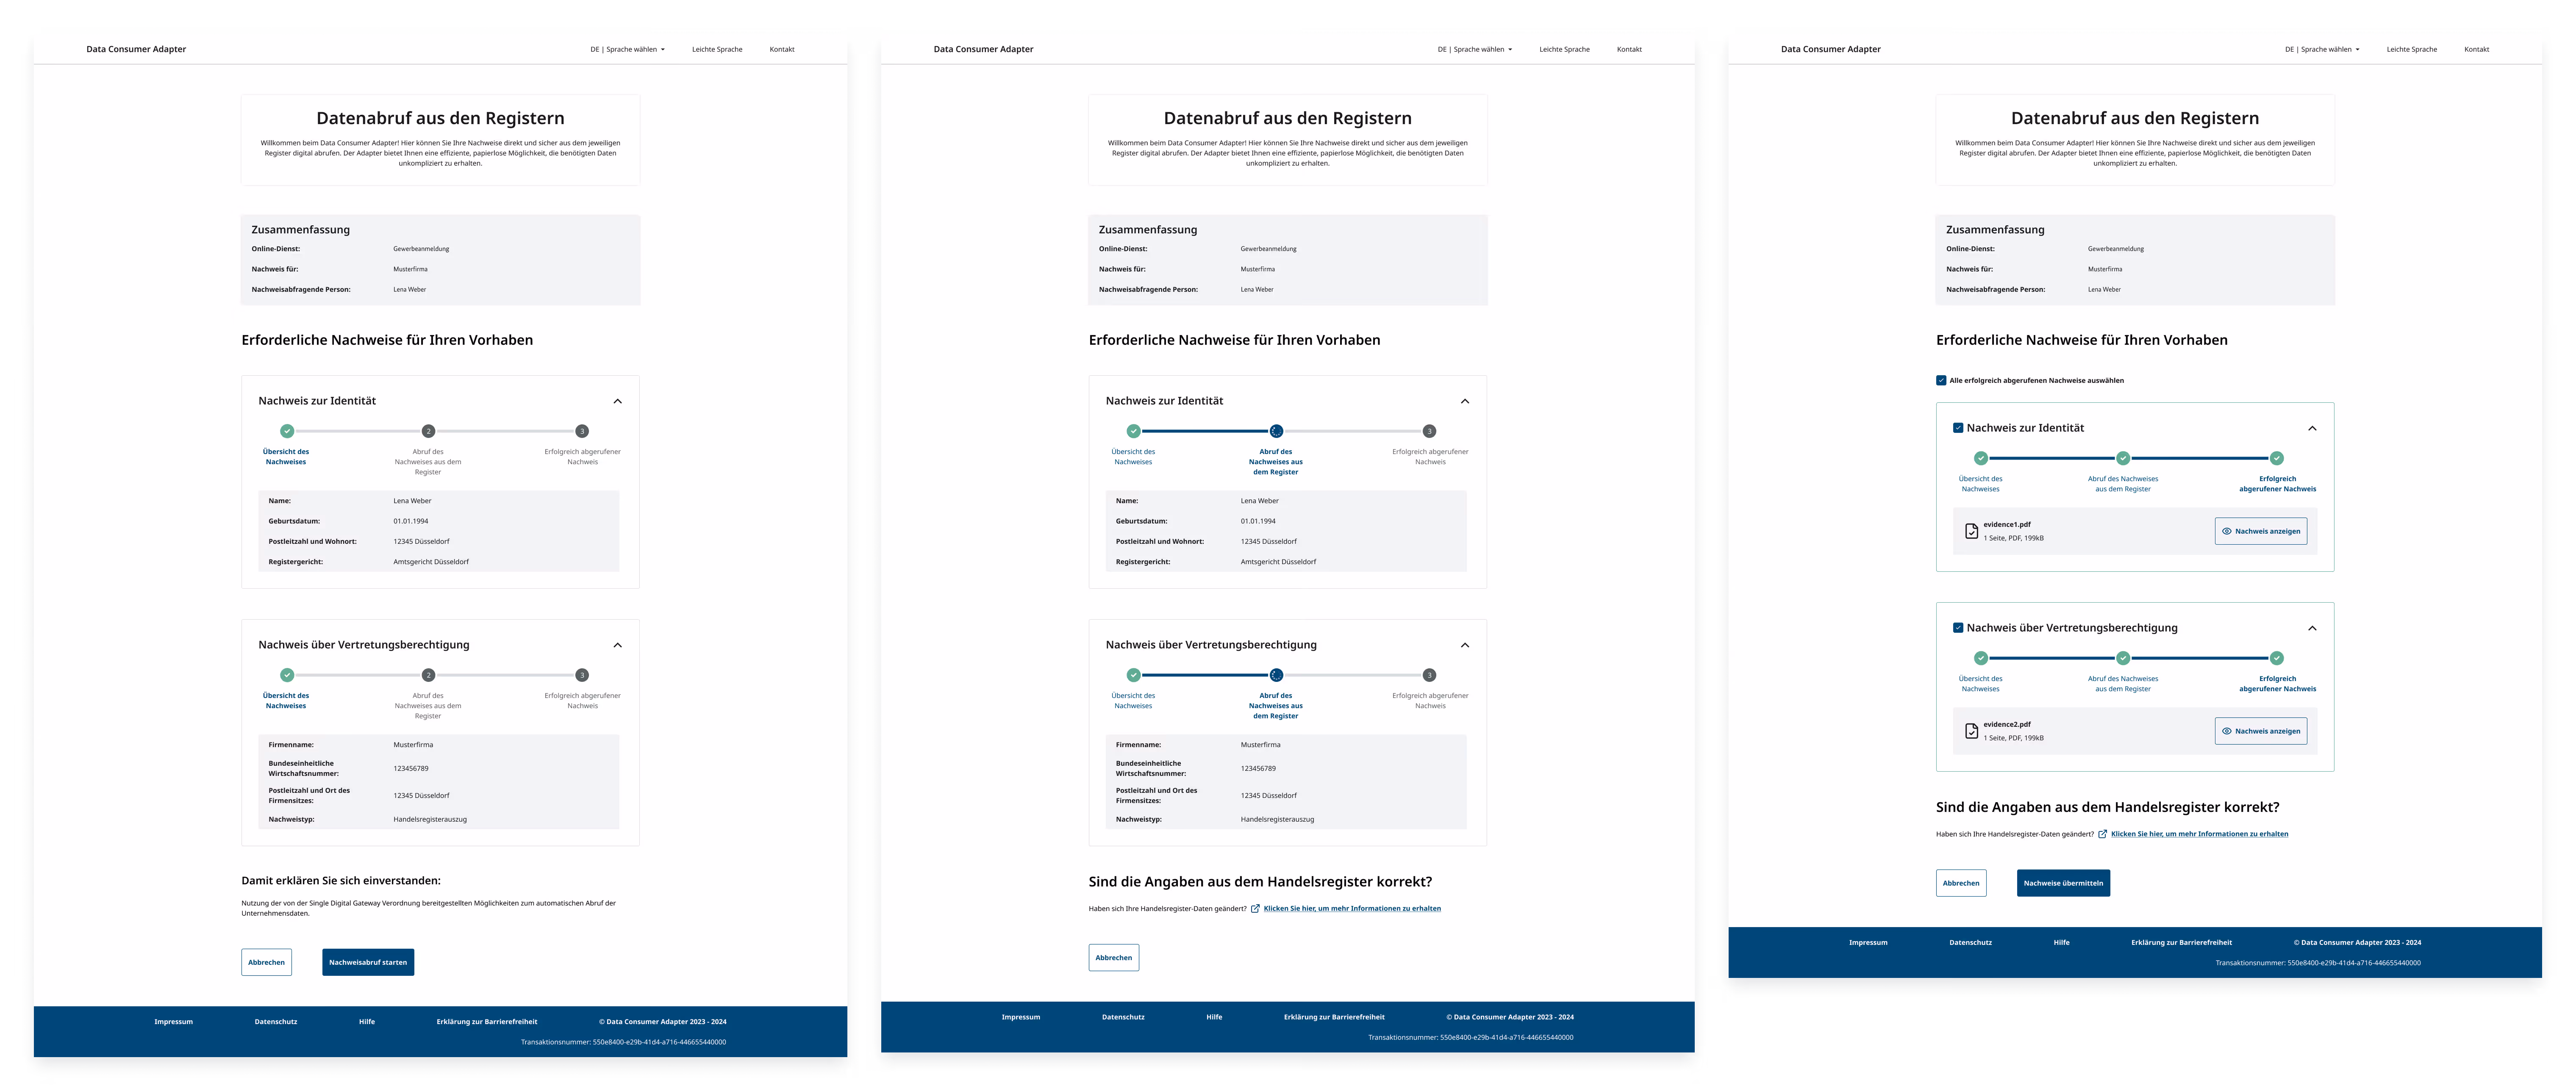Collapse 'Nachweis über Vertretungsberechtigung' chevron on right screen
This screenshot has width=2576, height=1091.
click(2312, 628)
